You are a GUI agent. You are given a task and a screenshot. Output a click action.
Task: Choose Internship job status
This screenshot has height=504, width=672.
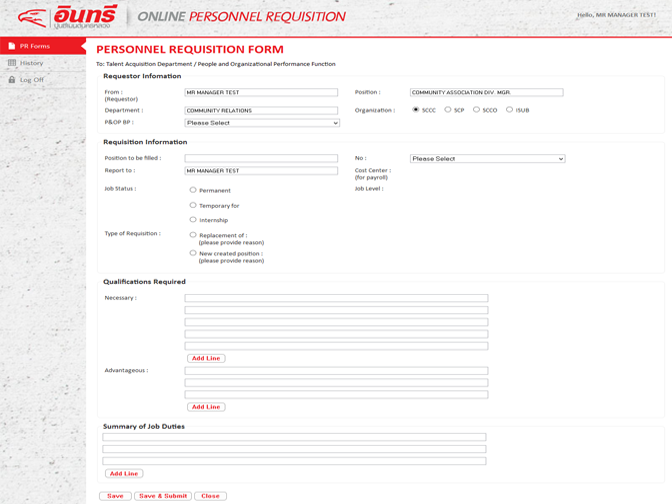pos(193,219)
